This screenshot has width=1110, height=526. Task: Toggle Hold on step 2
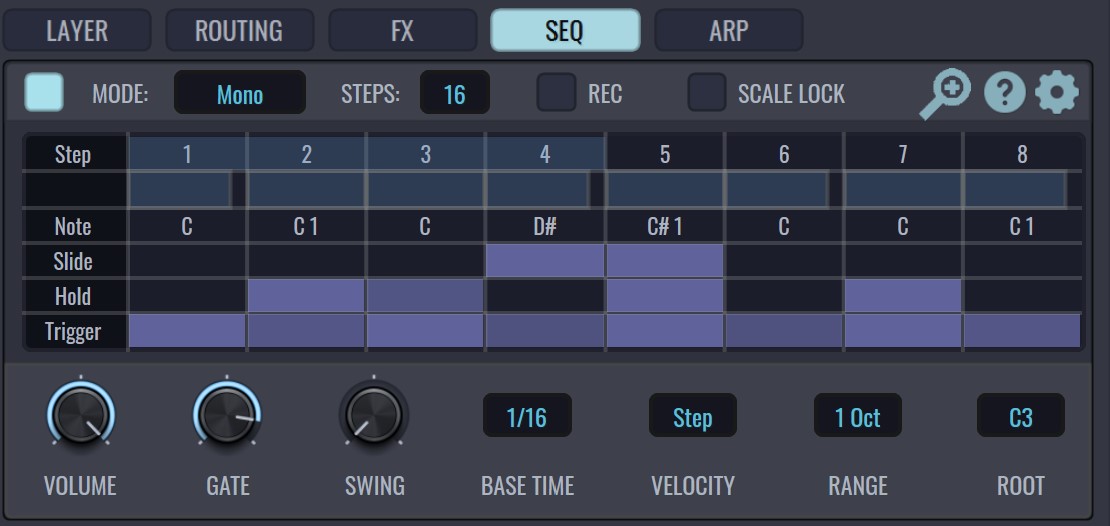pyautogui.click(x=306, y=296)
